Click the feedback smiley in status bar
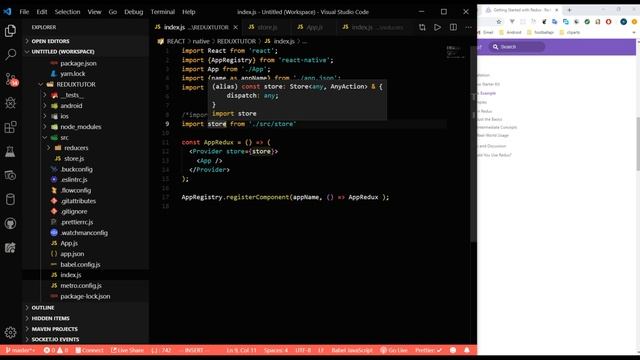 [x=453, y=350]
